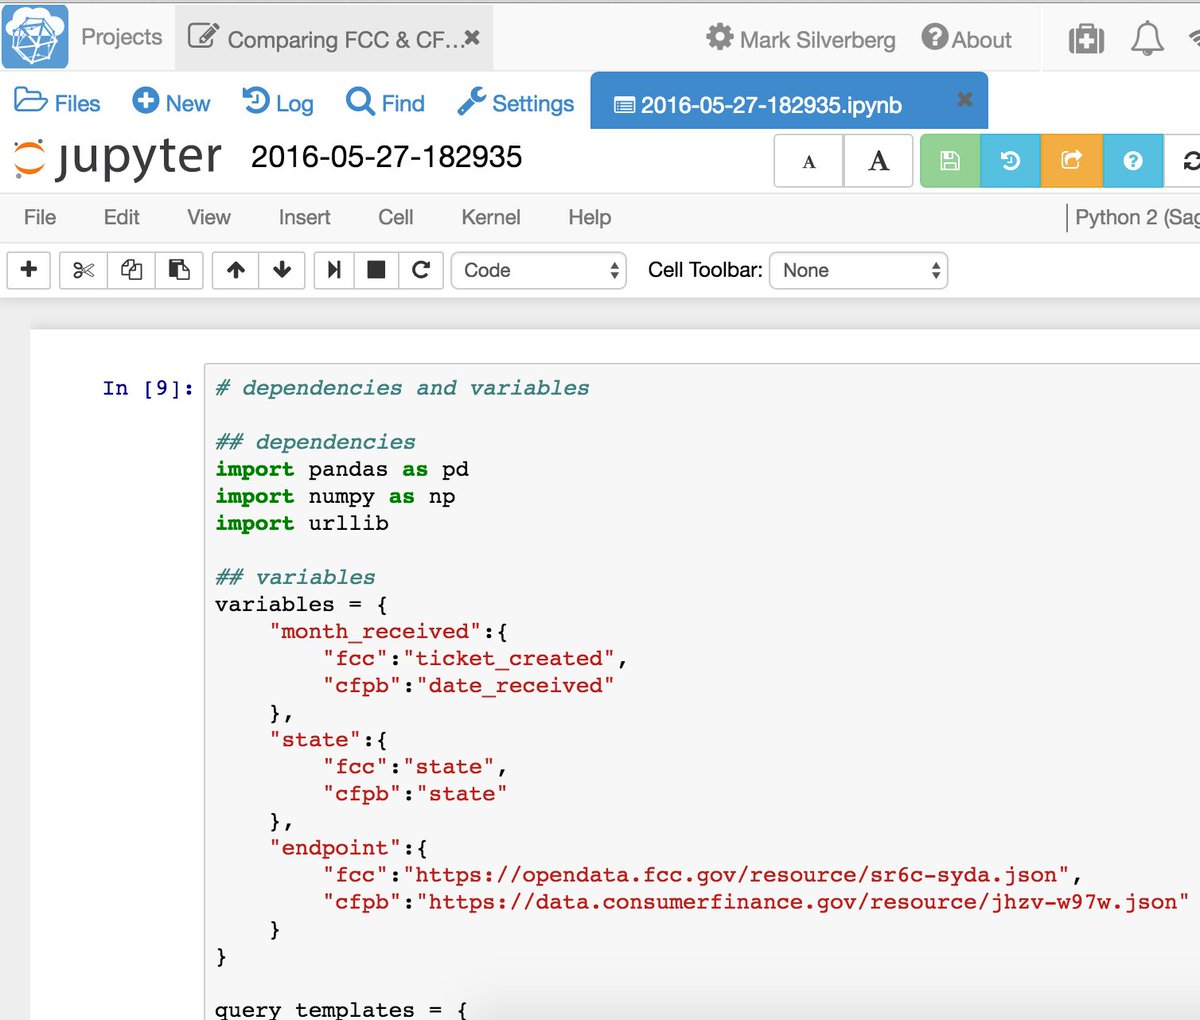
Task: Close the Comparing FCC & CF... project tab
Action: [472, 38]
